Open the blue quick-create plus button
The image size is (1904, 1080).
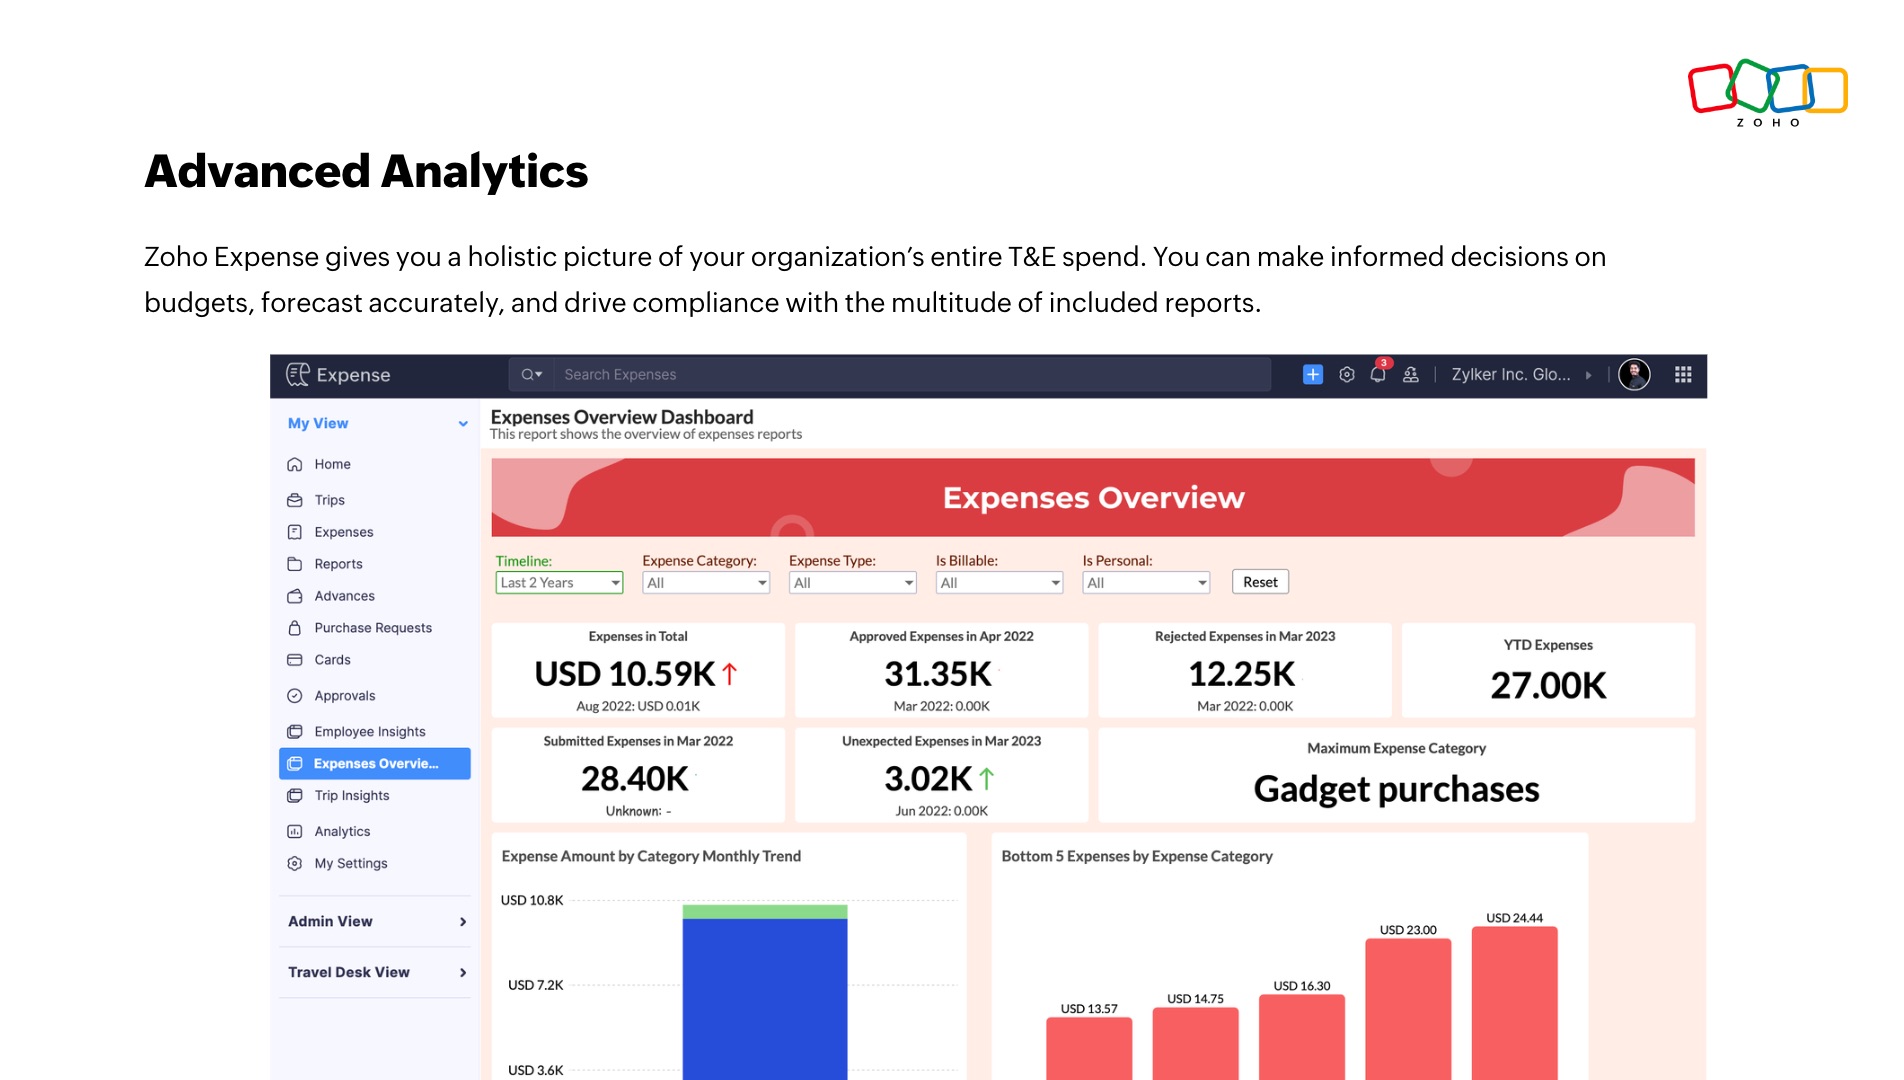tap(1312, 374)
